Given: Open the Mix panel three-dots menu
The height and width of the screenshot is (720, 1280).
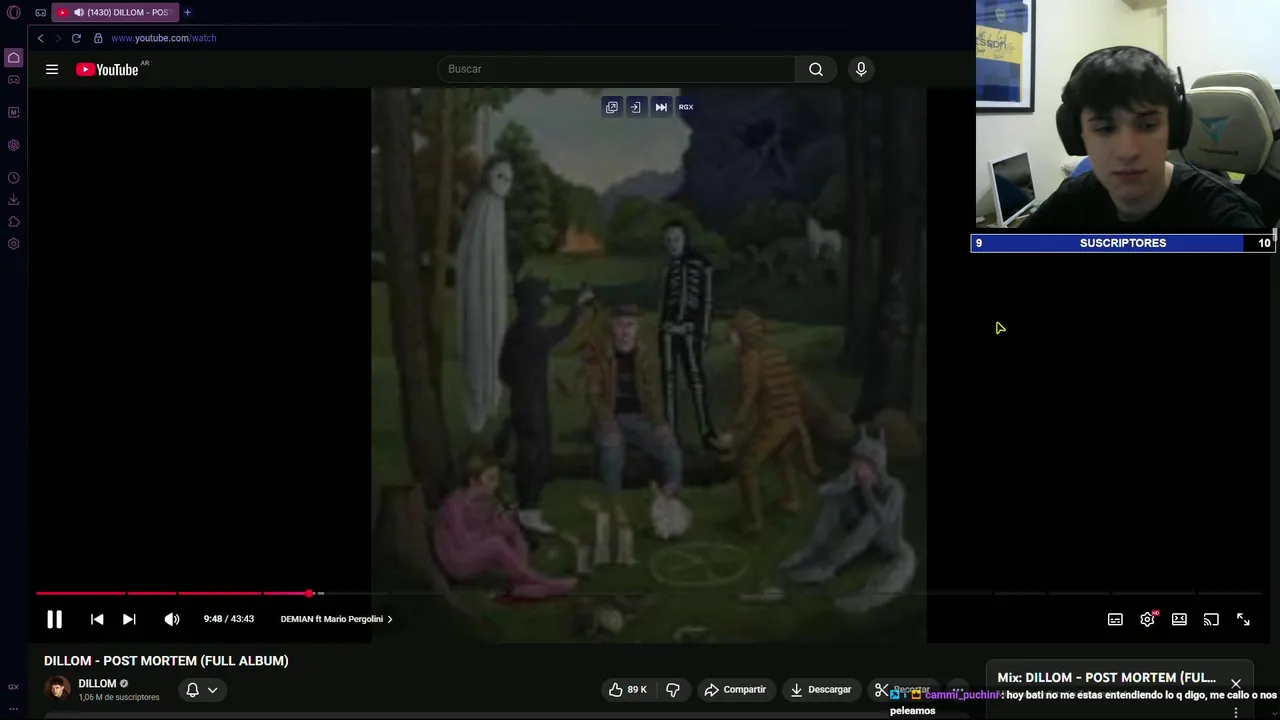Looking at the screenshot, I should pyautogui.click(x=1236, y=713).
